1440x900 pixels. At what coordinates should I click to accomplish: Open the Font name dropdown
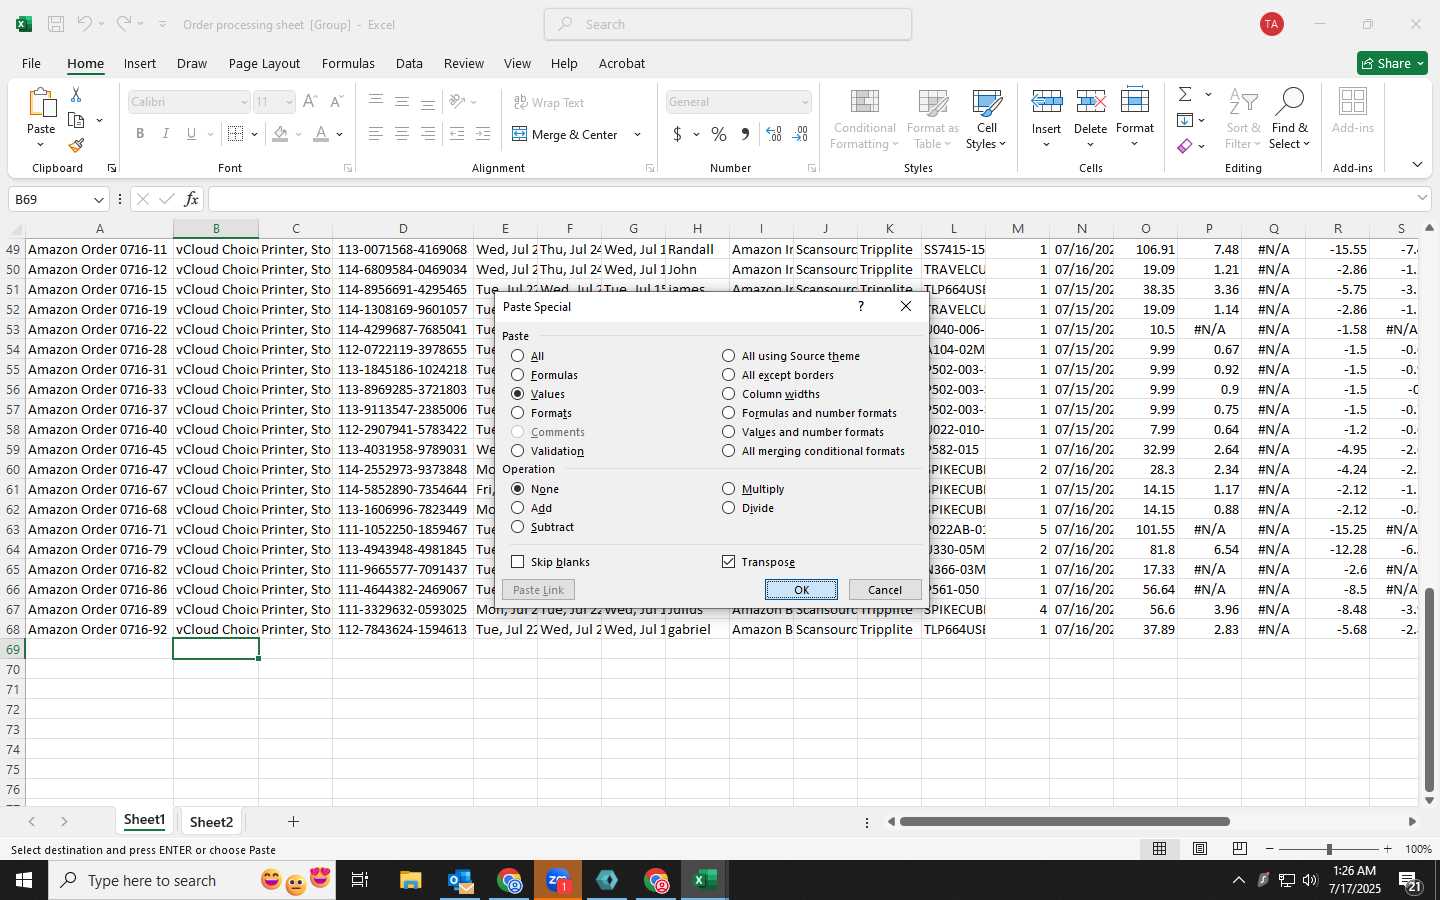click(x=243, y=102)
